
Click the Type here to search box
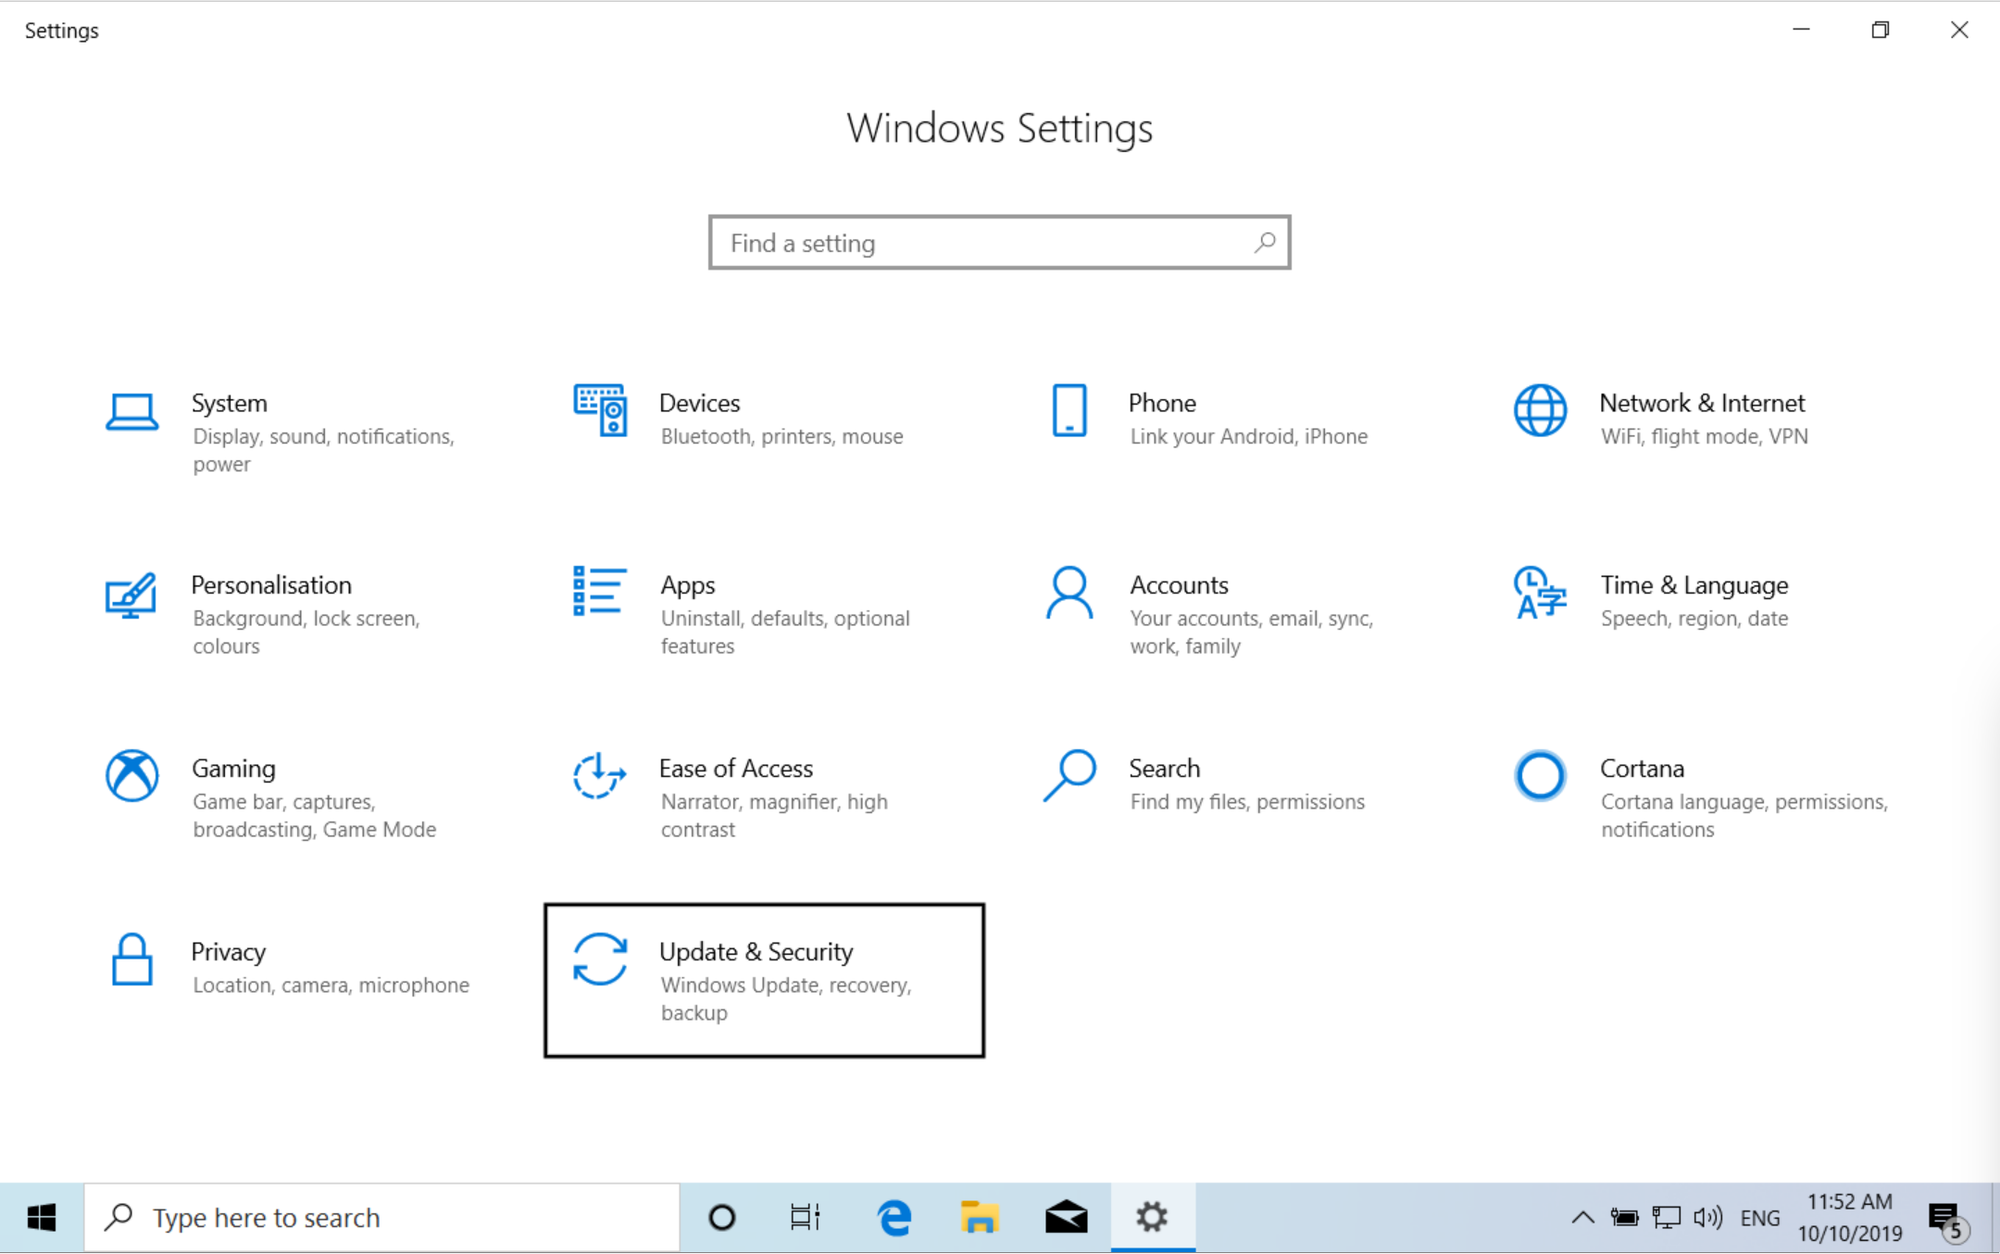(382, 1217)
